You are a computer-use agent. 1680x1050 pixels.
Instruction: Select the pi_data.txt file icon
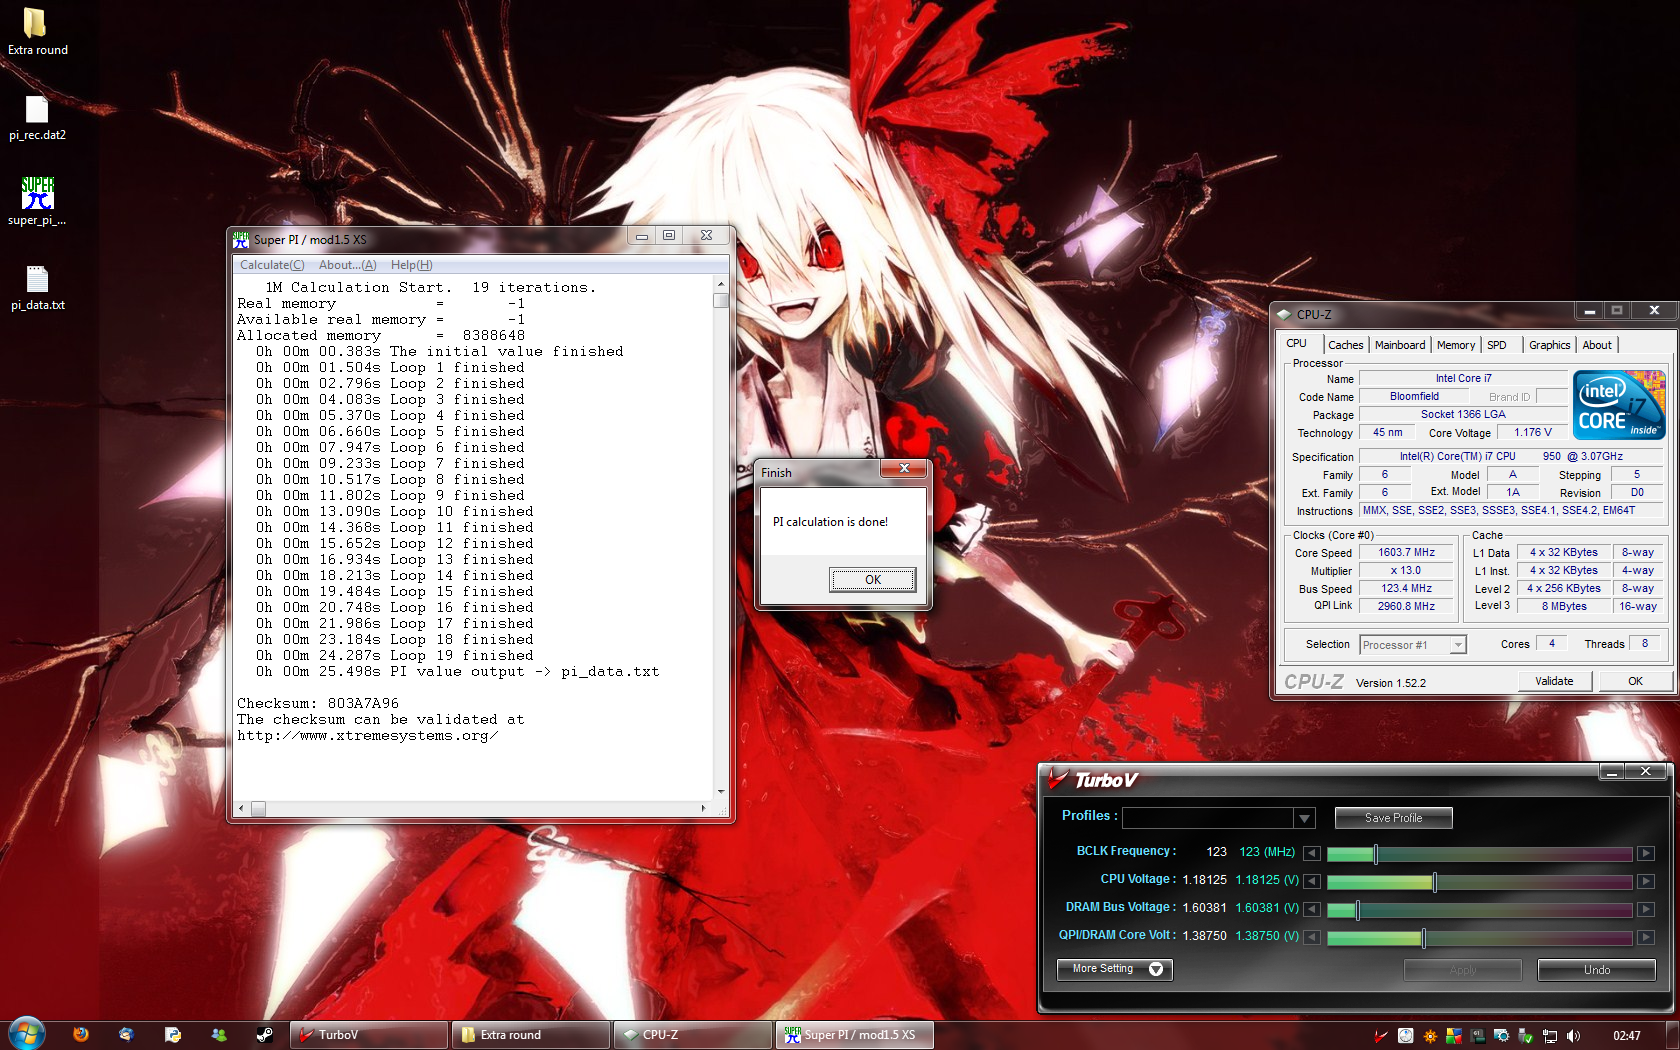click(37, 280)
